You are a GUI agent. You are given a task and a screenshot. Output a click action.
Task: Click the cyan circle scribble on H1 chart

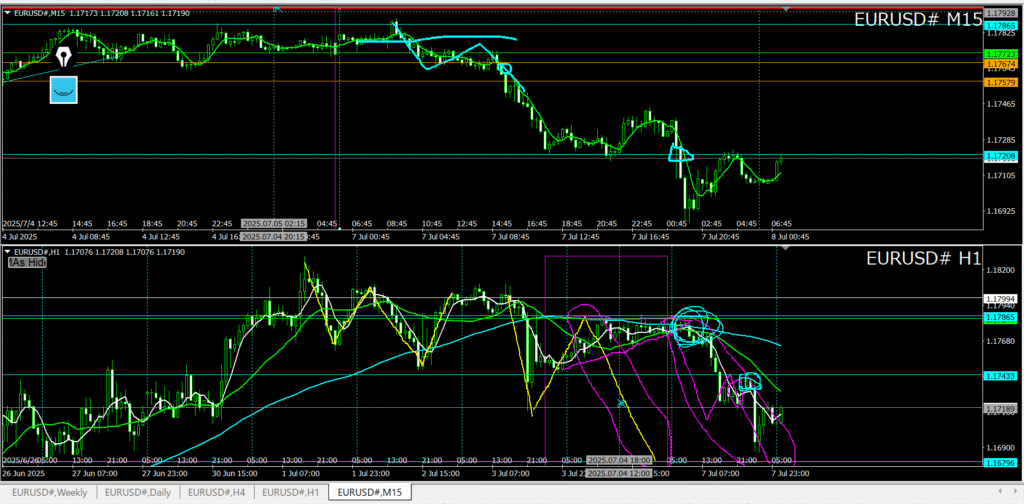click(x=692, y=324)
